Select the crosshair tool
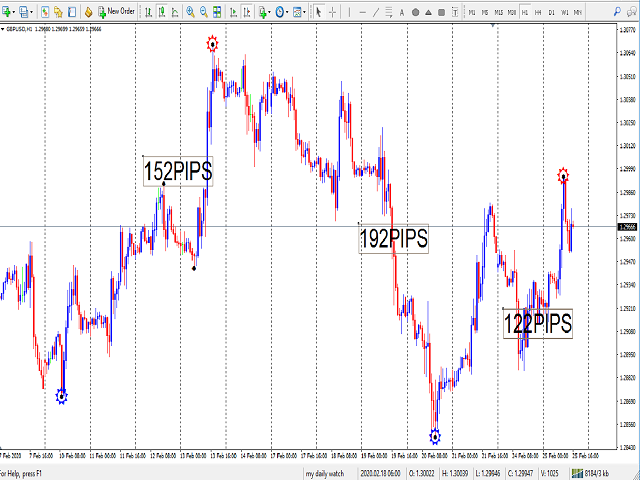 coord(333,12)
